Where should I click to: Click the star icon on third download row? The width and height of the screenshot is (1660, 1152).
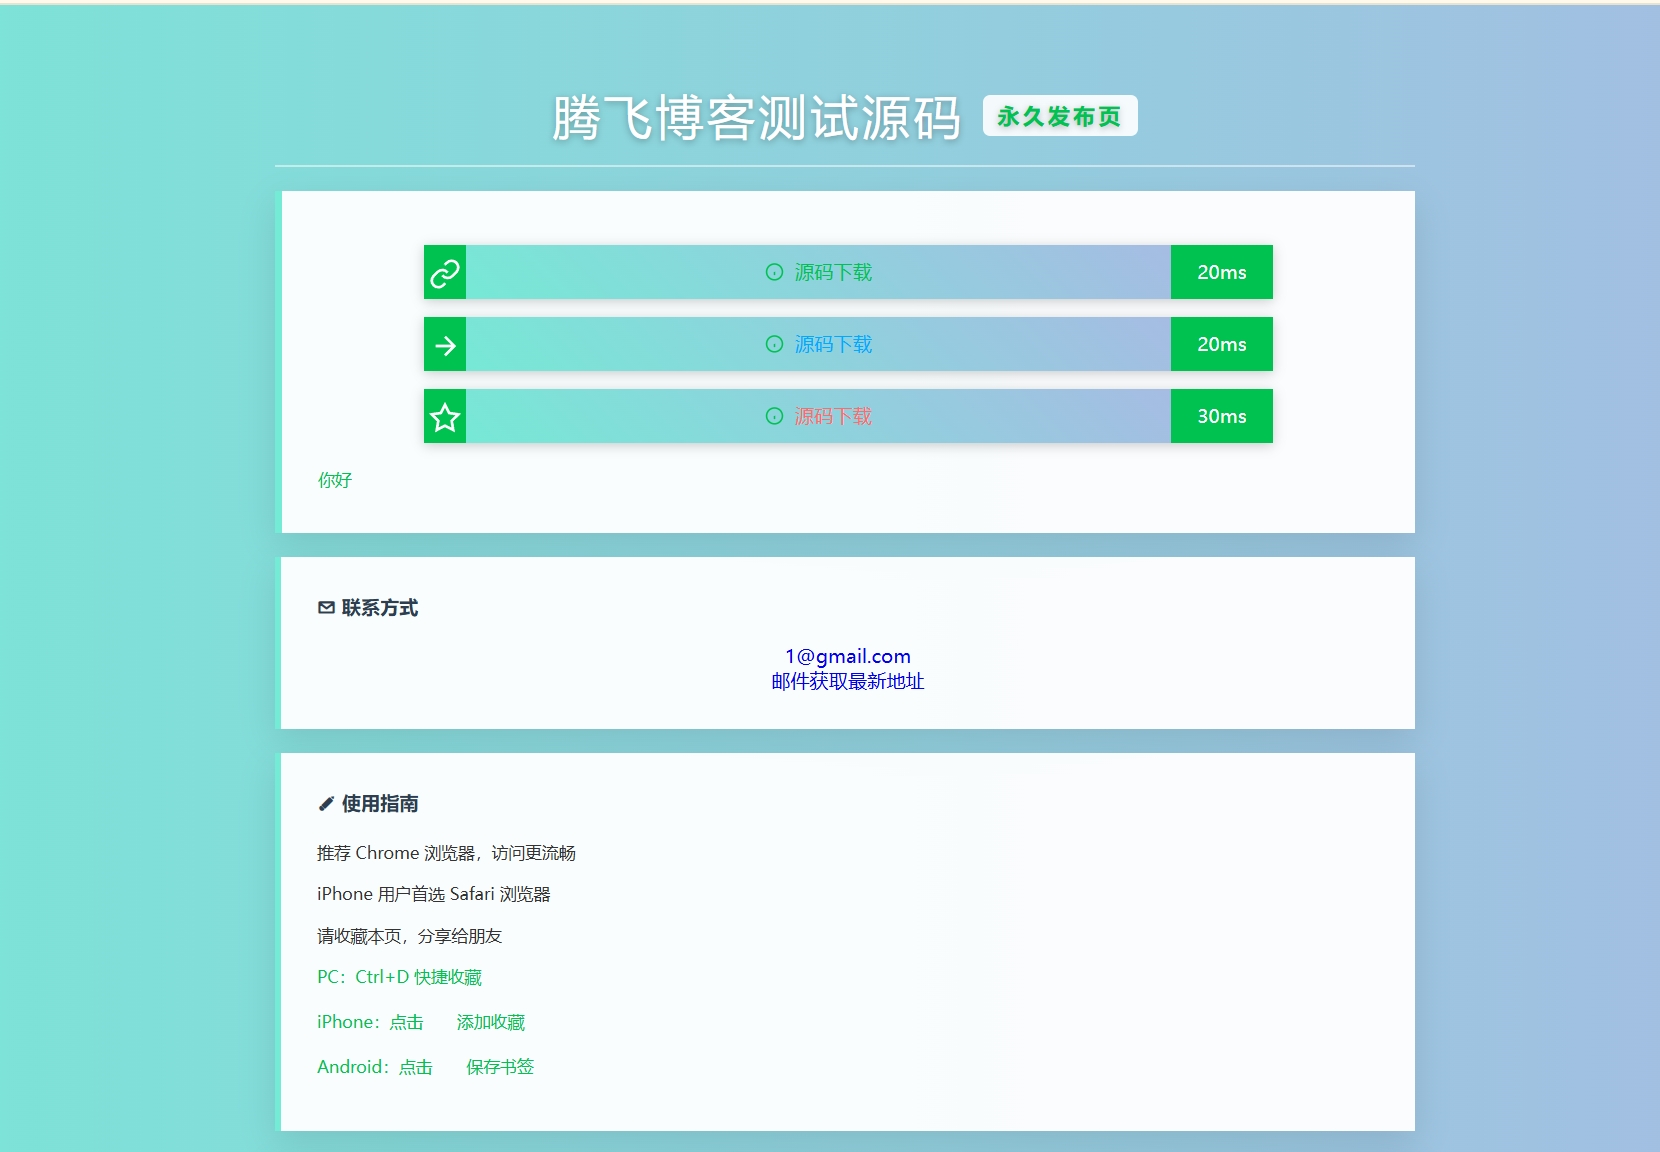pyautogui.click(x=445, y=417)
